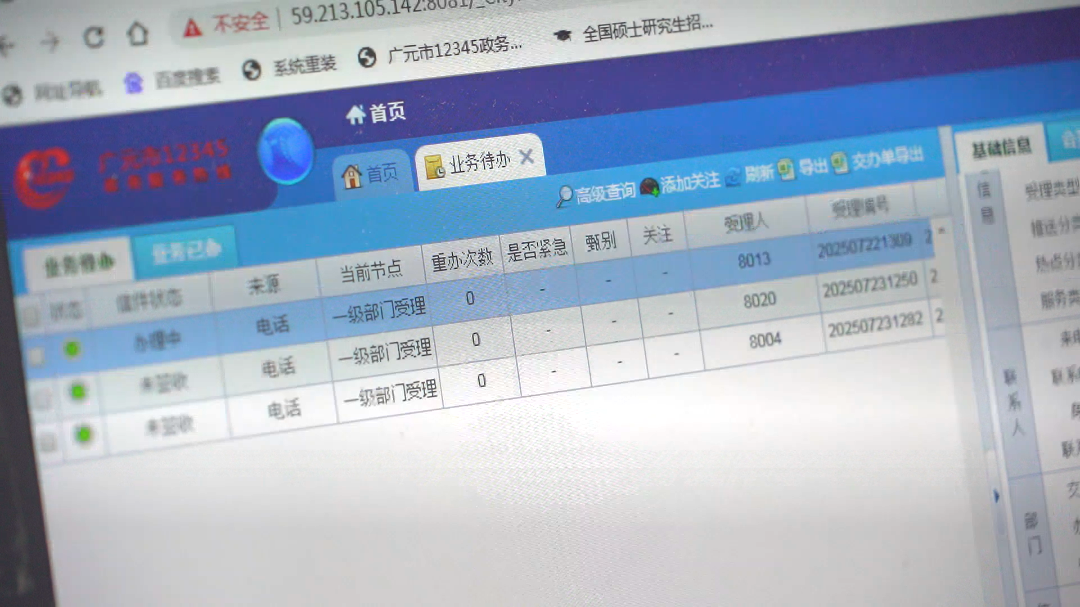Click the 交办单导出 export icon

click(840, 163)
